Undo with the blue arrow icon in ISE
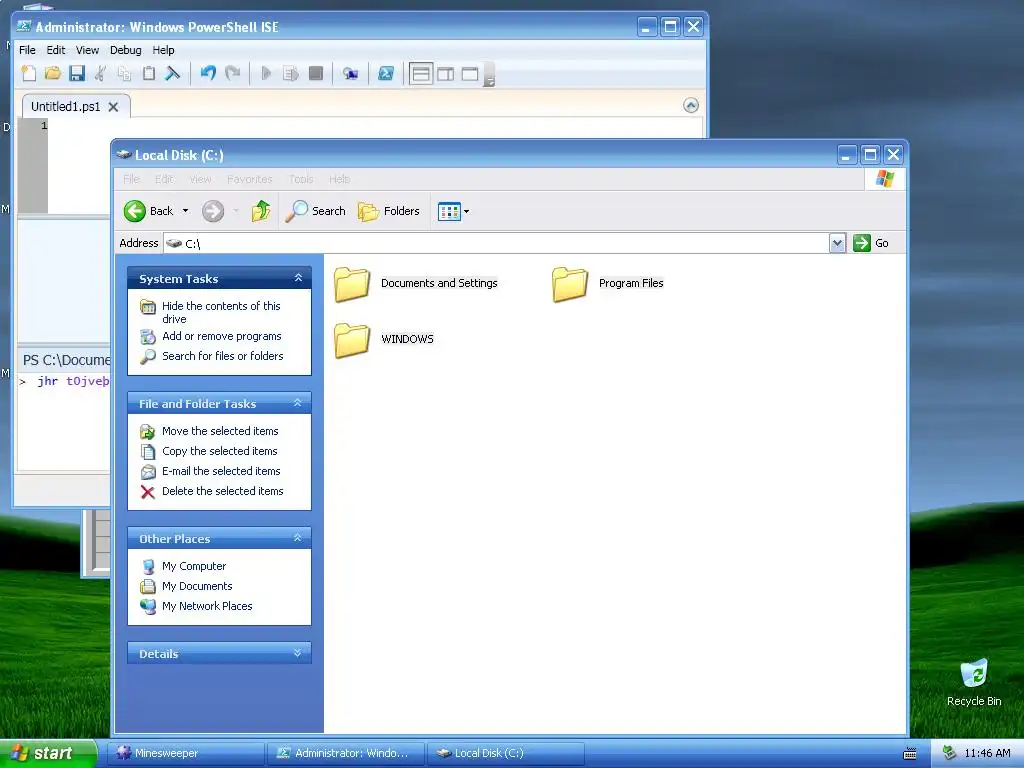This screenshot has width=1024, height=768. click(x=208, y=73)
